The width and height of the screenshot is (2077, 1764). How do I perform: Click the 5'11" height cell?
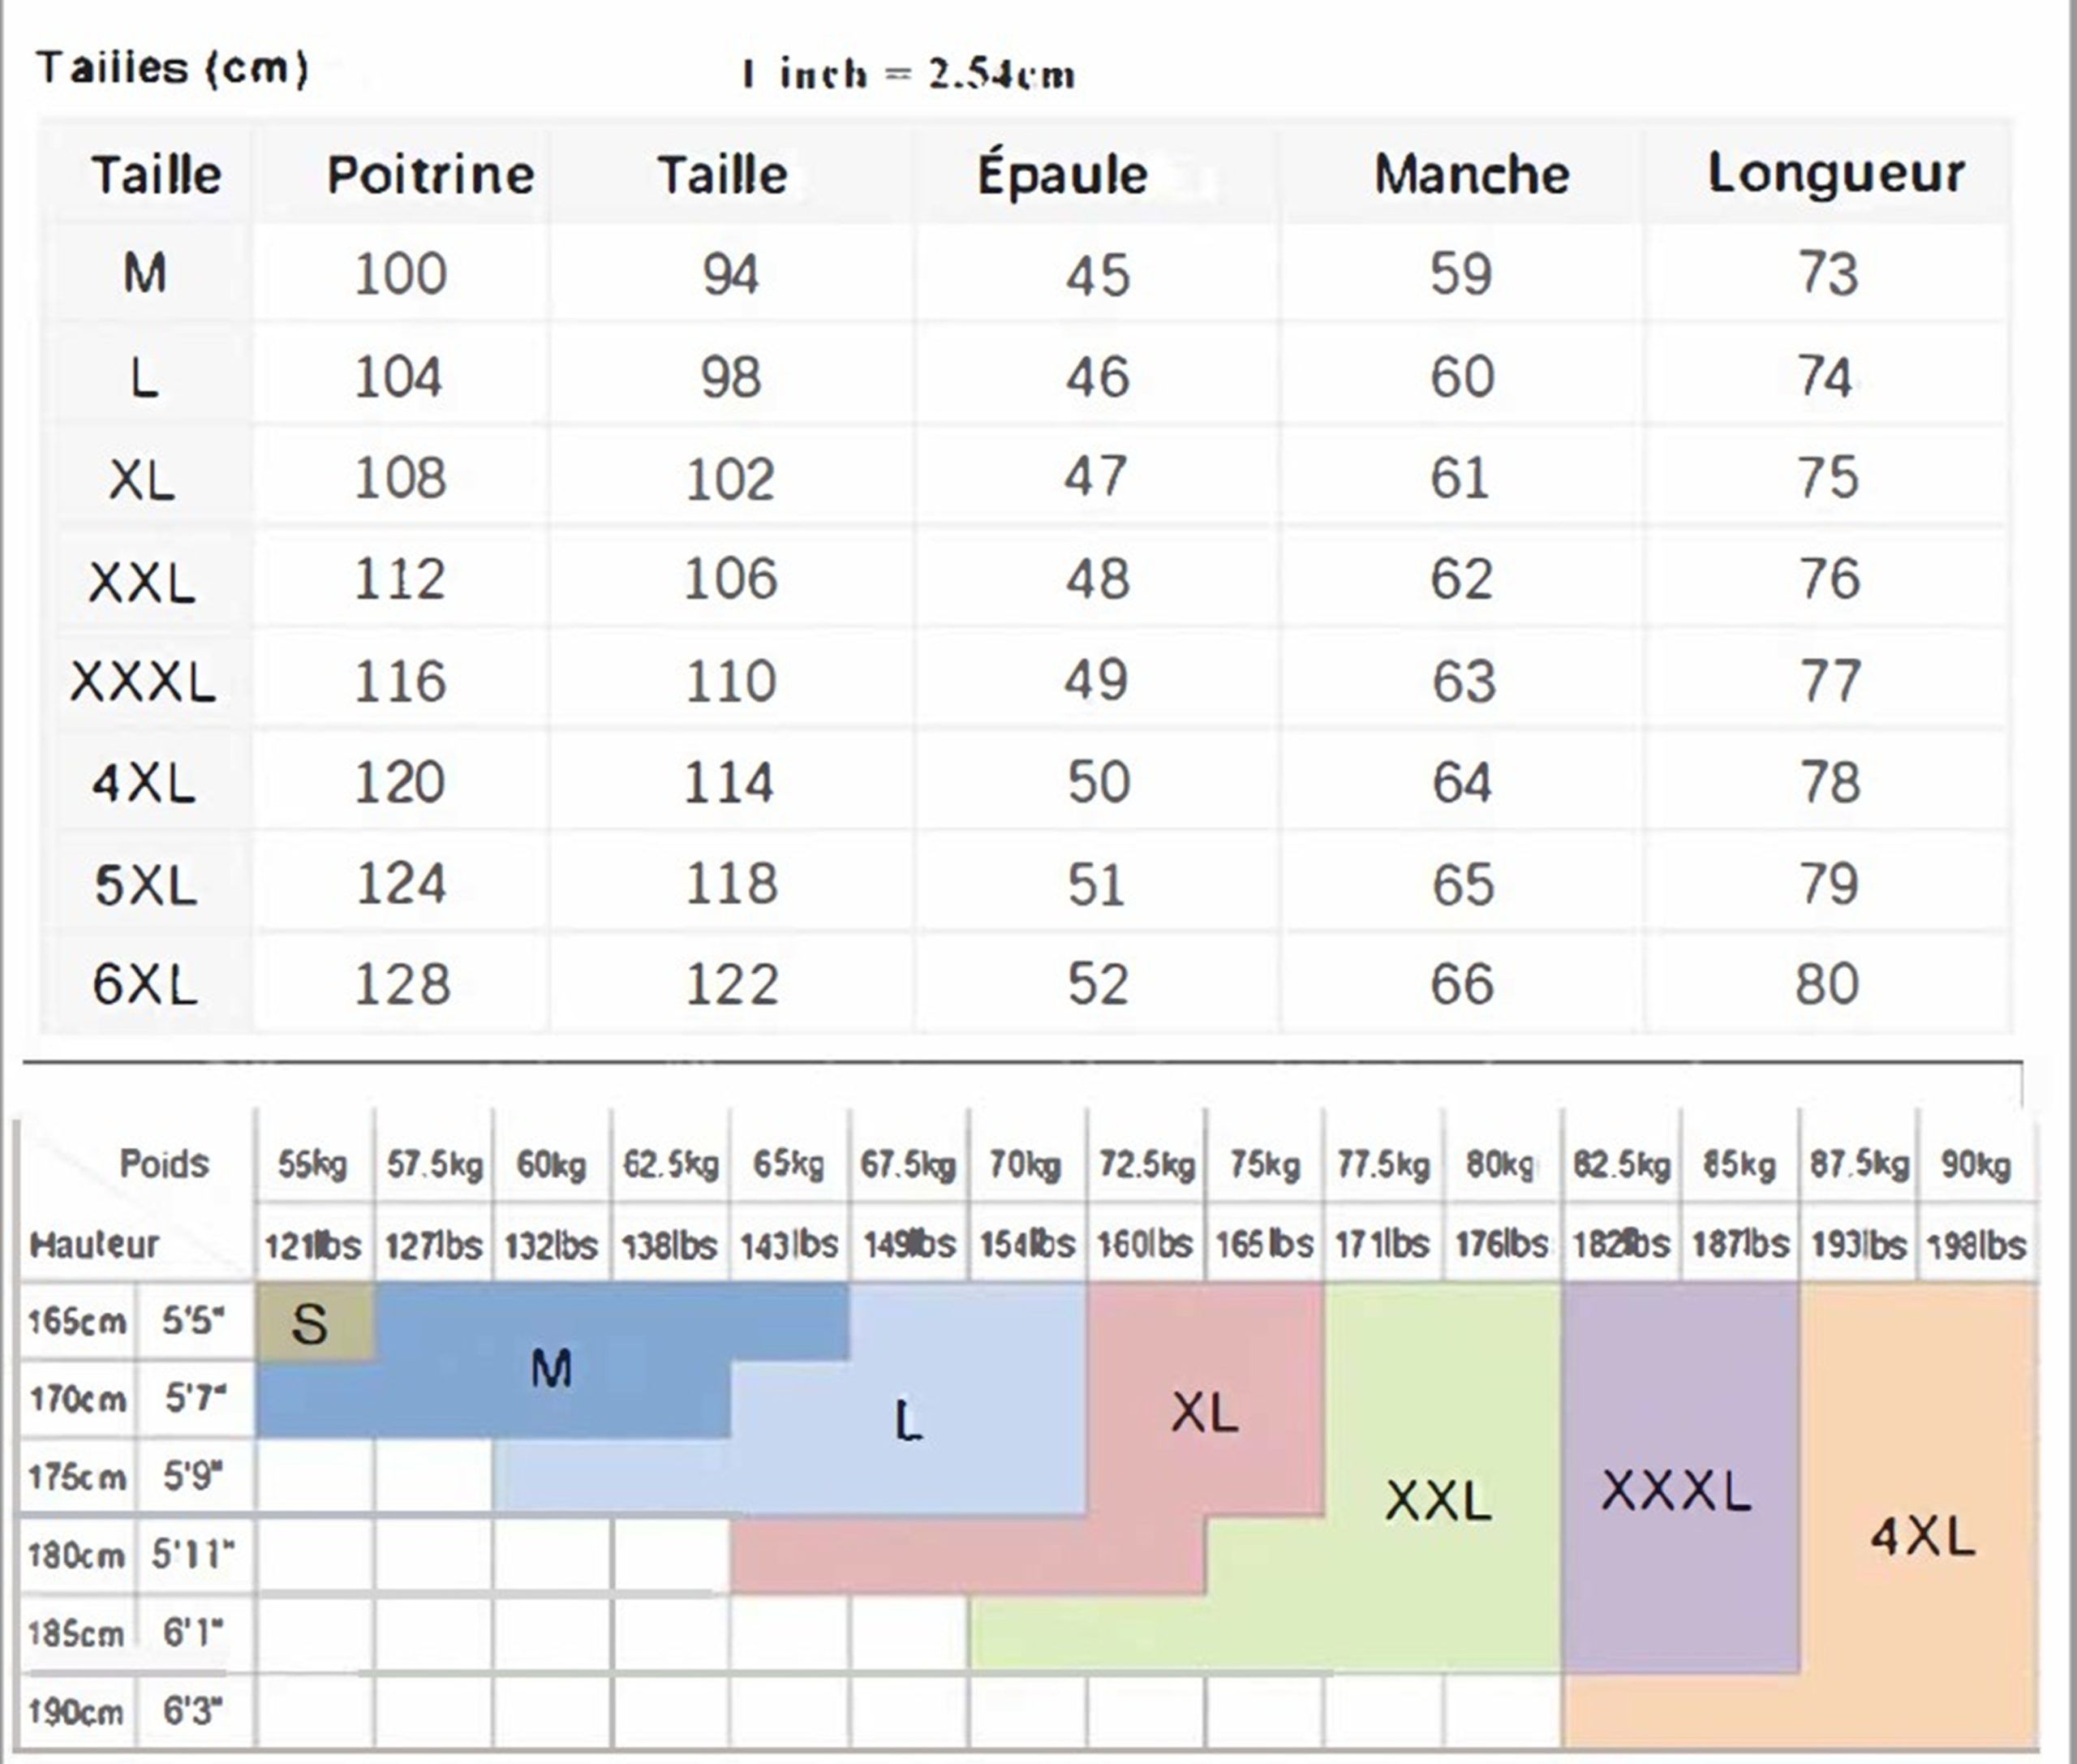pos(193,1555)
